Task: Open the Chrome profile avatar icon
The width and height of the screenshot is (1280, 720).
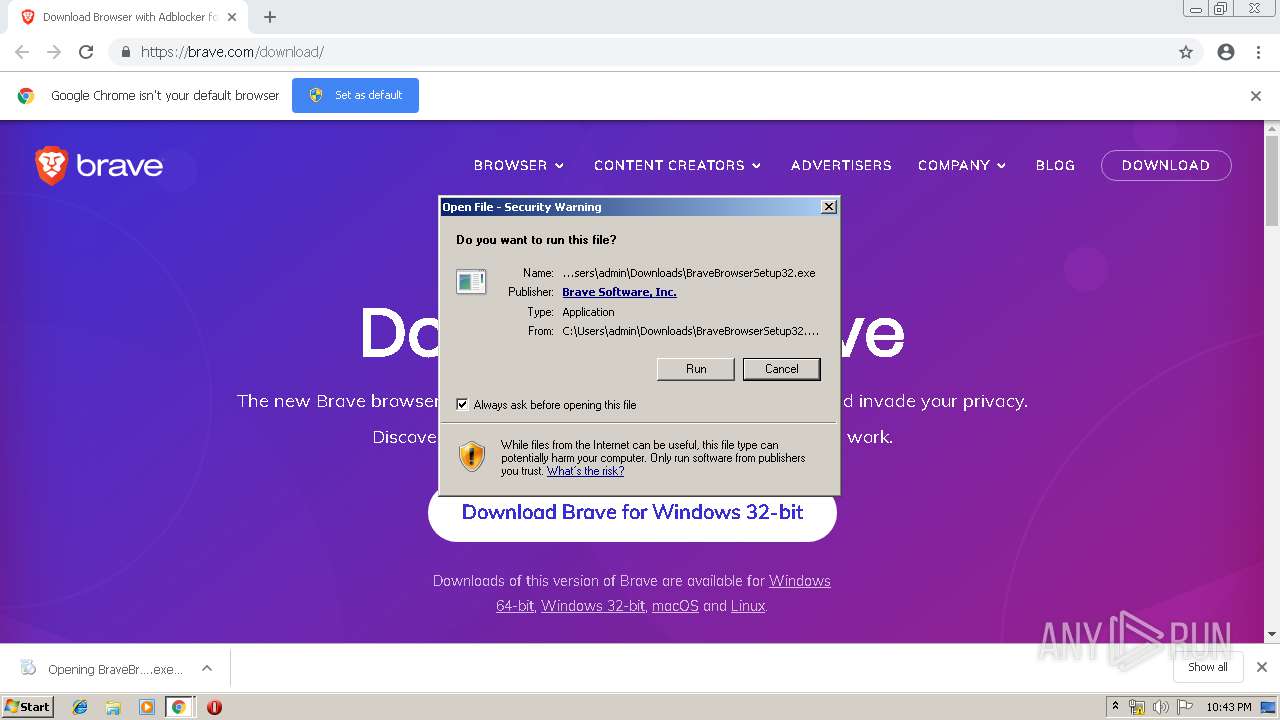Action: tap(1226, 52)
